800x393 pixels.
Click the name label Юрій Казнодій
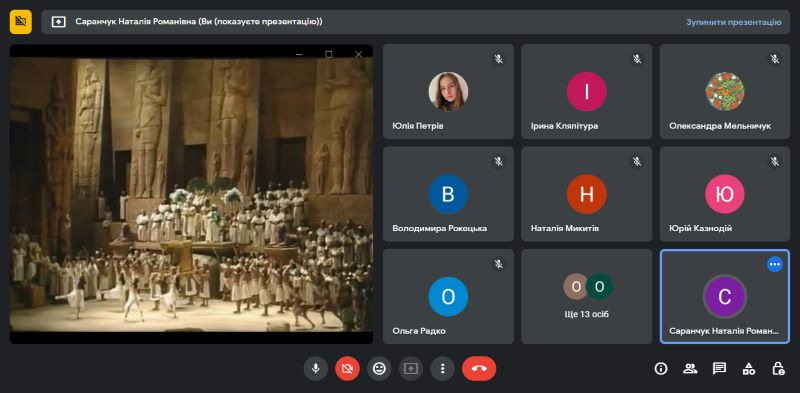point(701,229)
